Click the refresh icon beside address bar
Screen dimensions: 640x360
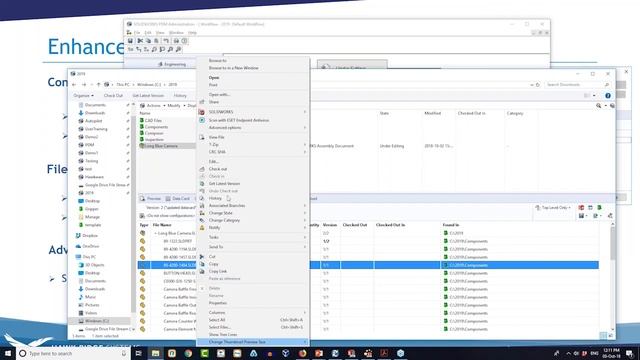[x=538, y=84]
